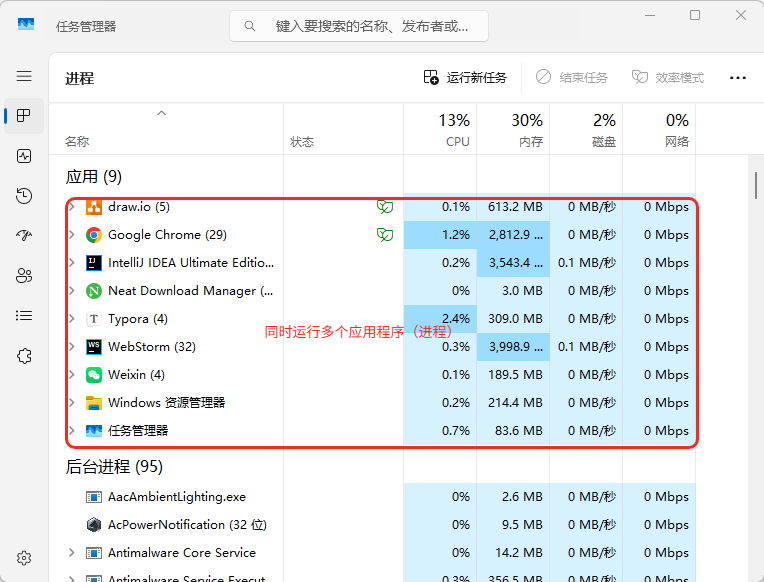Open Task Manager settings gear
Screen dimensions: 764x582
24,558
